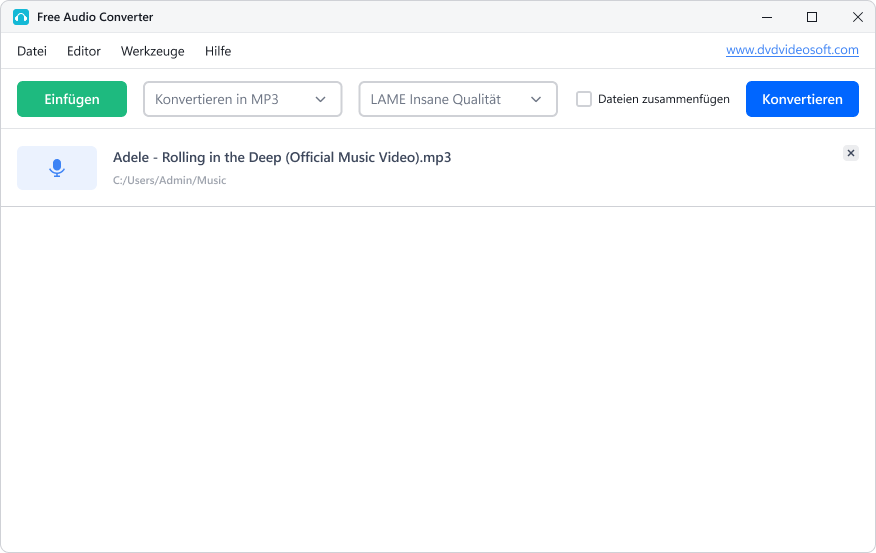Open the Werkzeuge menu
Screen dimensions: 876x553
(153, 51)
